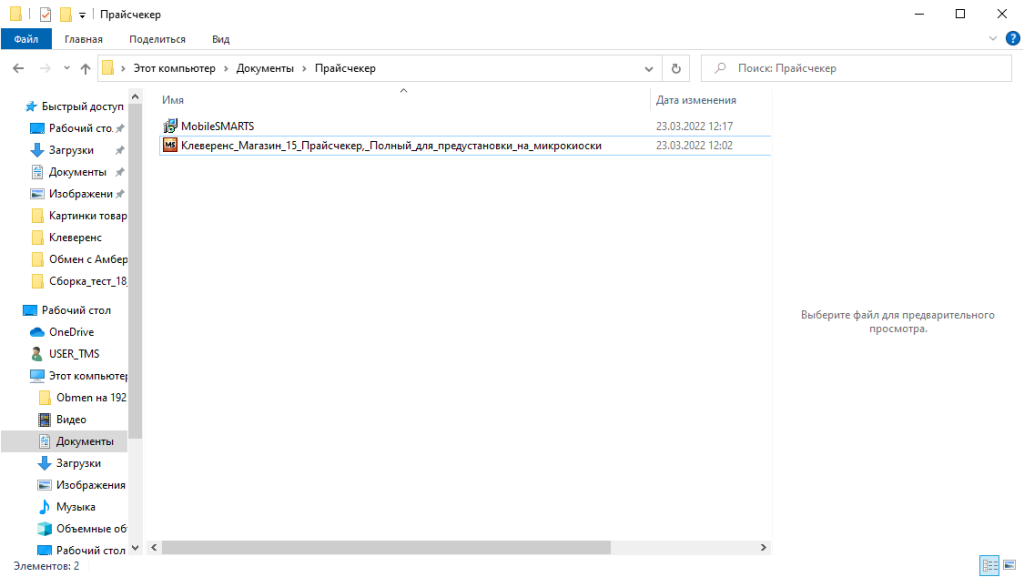The image size is (1024, 577).
Task: Click the Музыка note icon
Action: [44, 507]
